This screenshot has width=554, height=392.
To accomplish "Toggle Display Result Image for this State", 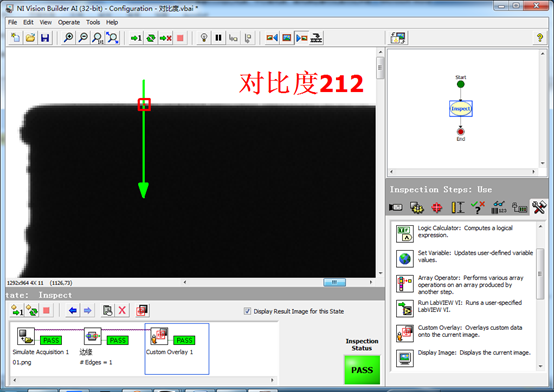I will point(247,311).
